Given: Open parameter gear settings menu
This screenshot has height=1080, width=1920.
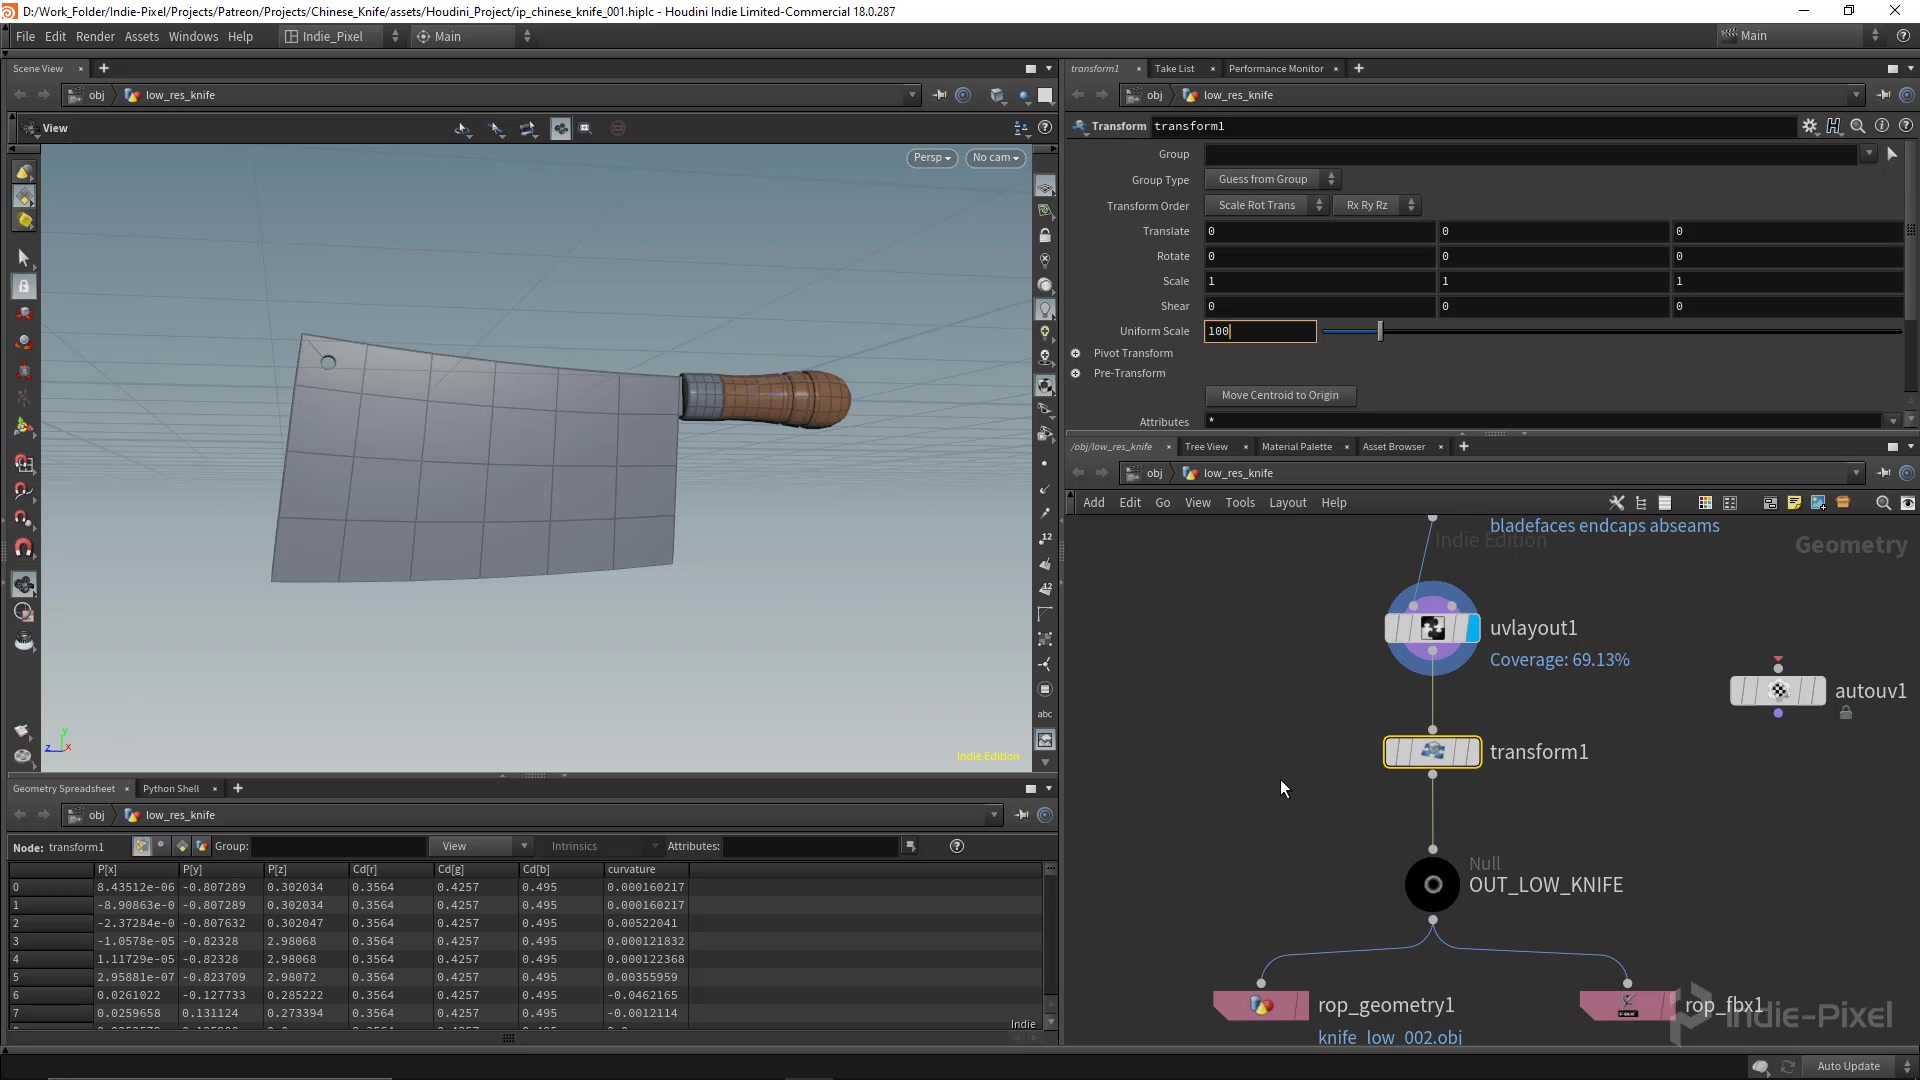Looking at the screenshot, I should [1809, 126].
